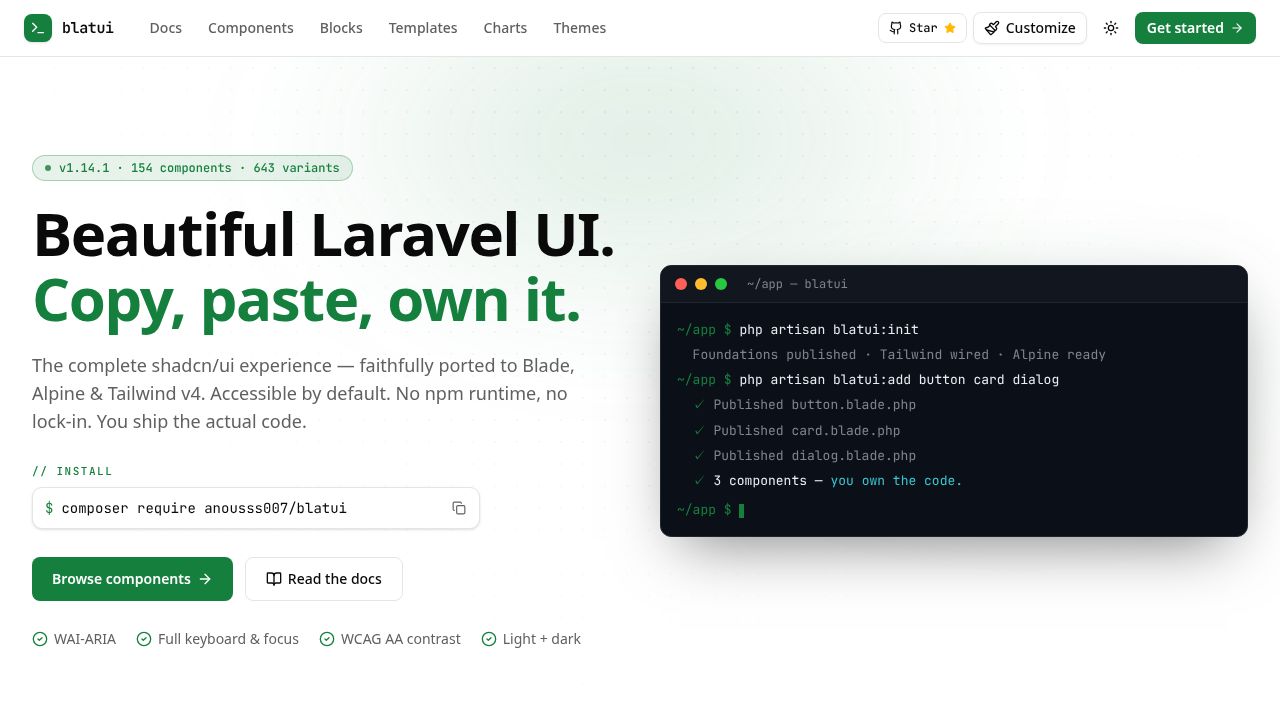Go to the Docs page

point(166,28)
